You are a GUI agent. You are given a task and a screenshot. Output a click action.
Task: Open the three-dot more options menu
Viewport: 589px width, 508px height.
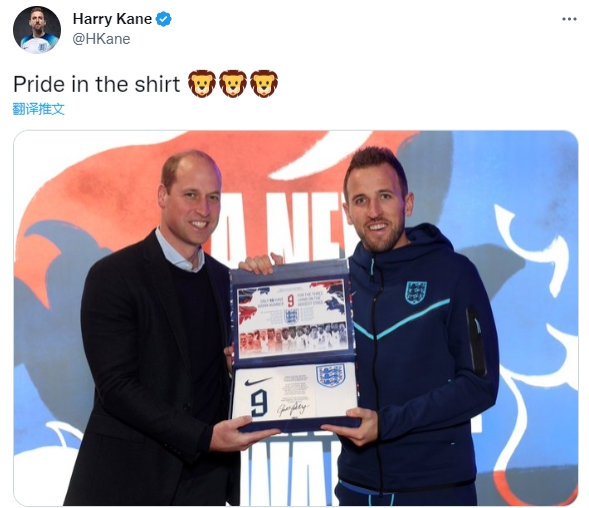click(x=569, y=19)
